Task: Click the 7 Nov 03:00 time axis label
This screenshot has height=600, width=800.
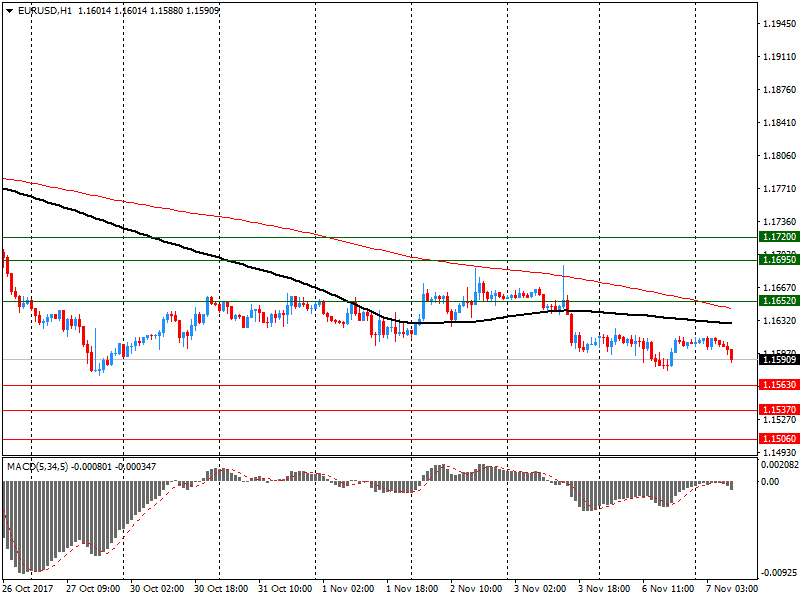Action: click(732, 588)
